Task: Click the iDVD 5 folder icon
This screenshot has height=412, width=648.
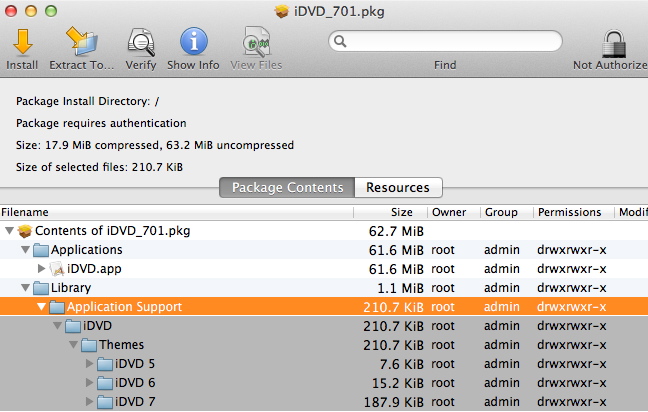Action: [x=105, y=364]
